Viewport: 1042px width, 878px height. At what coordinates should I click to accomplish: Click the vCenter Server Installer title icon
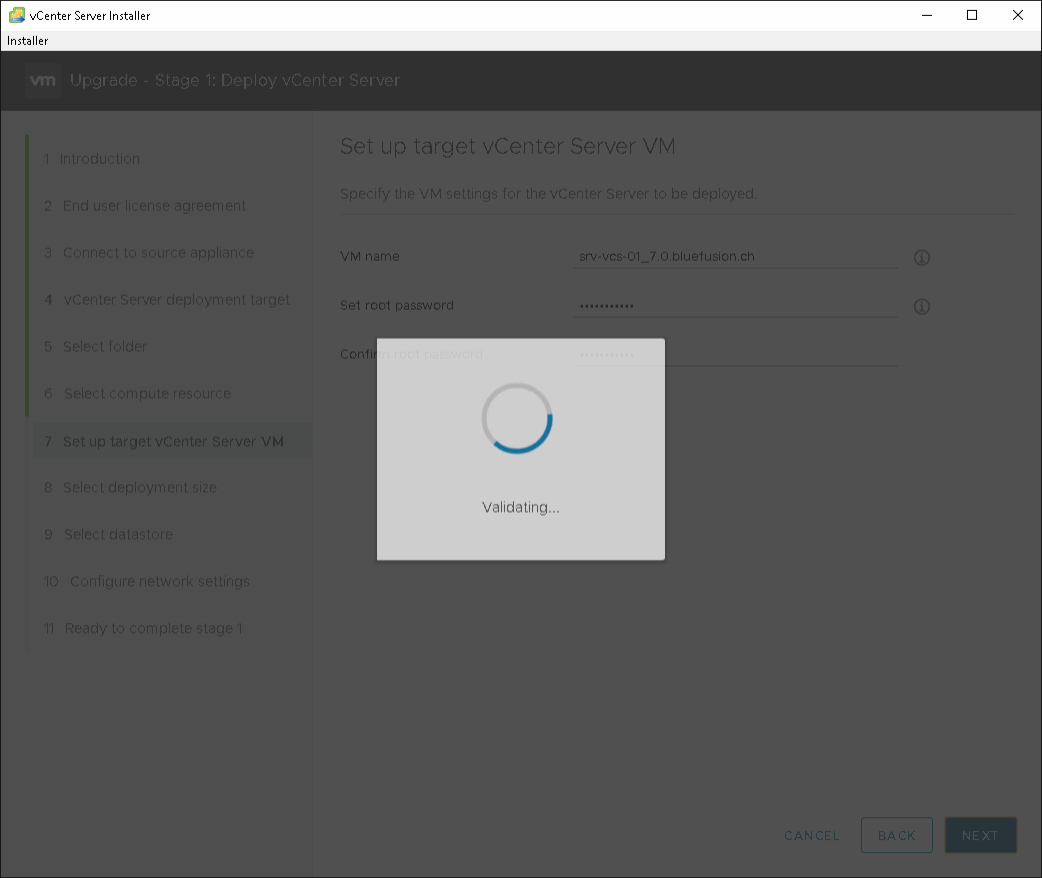(x=16, y=15)
